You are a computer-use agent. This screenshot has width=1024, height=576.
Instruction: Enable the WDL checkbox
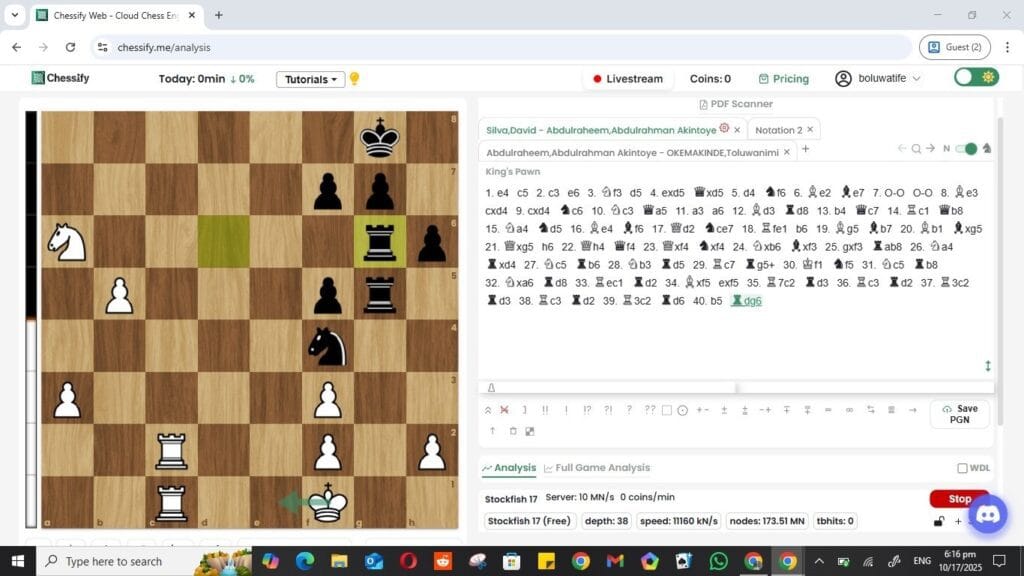point(962,468)
